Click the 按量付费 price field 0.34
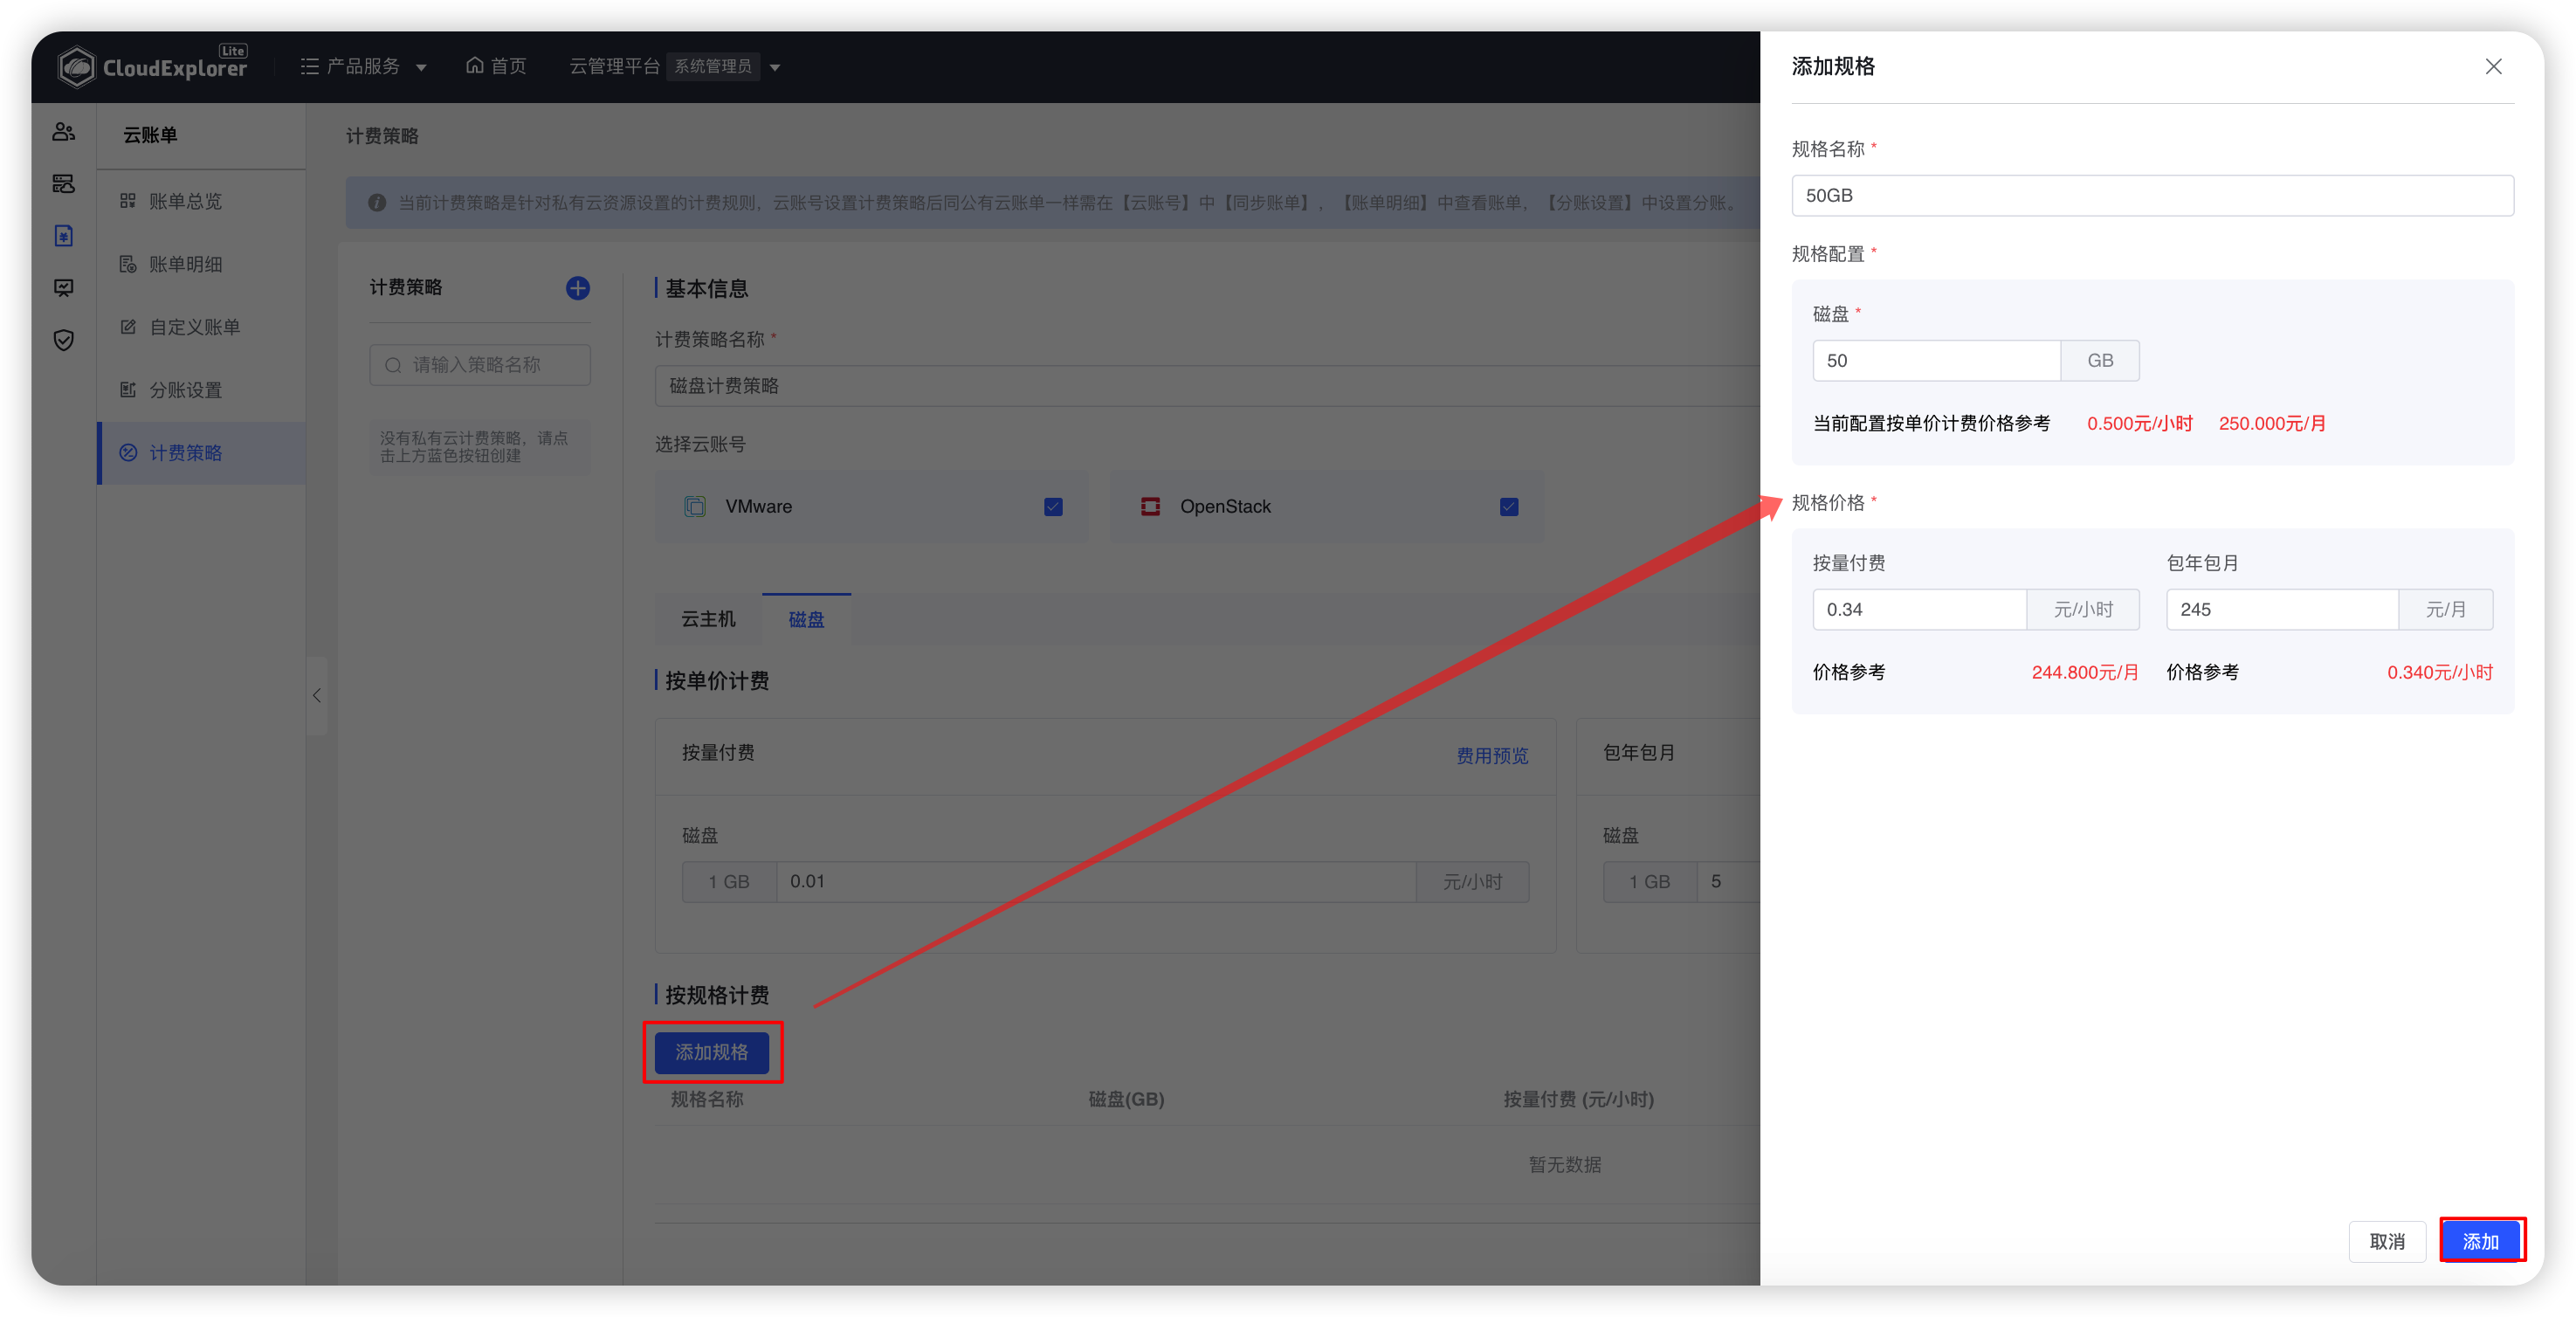2576x1317 pixels. click(x=1919, y=610)
